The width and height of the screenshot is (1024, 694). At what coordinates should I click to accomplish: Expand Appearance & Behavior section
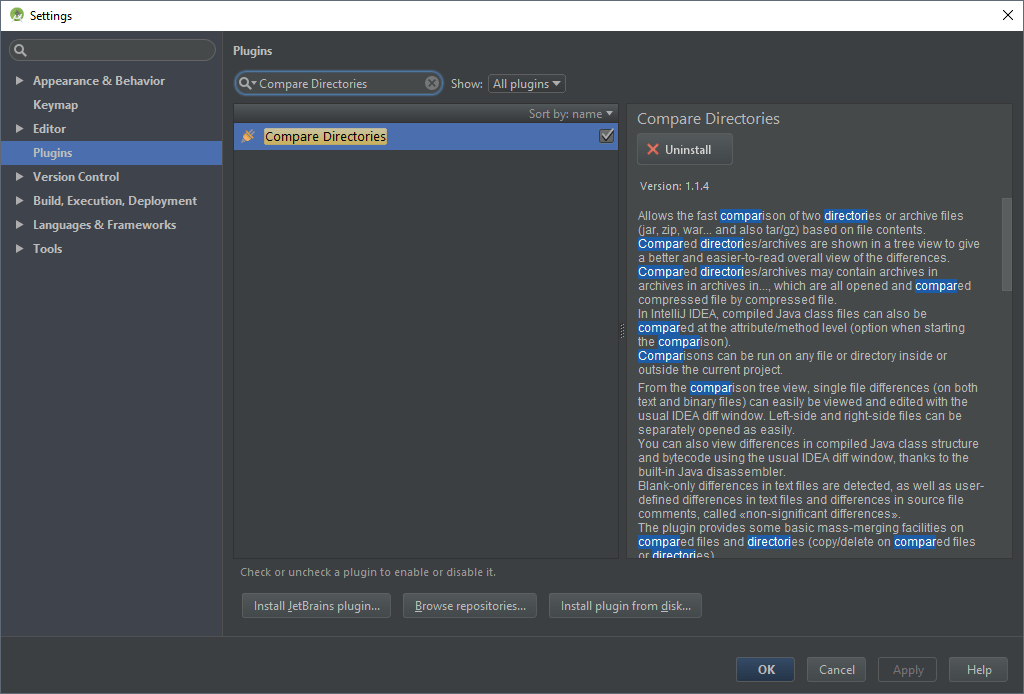pos(19,80)
